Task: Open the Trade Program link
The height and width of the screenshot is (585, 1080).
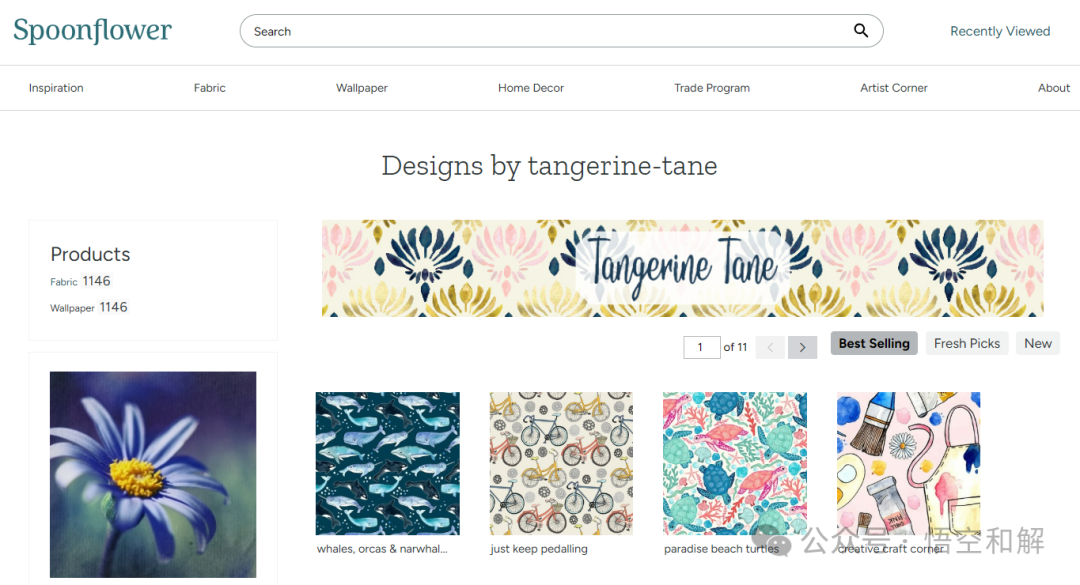Action: pyautogui.click(x=712, y=88)
